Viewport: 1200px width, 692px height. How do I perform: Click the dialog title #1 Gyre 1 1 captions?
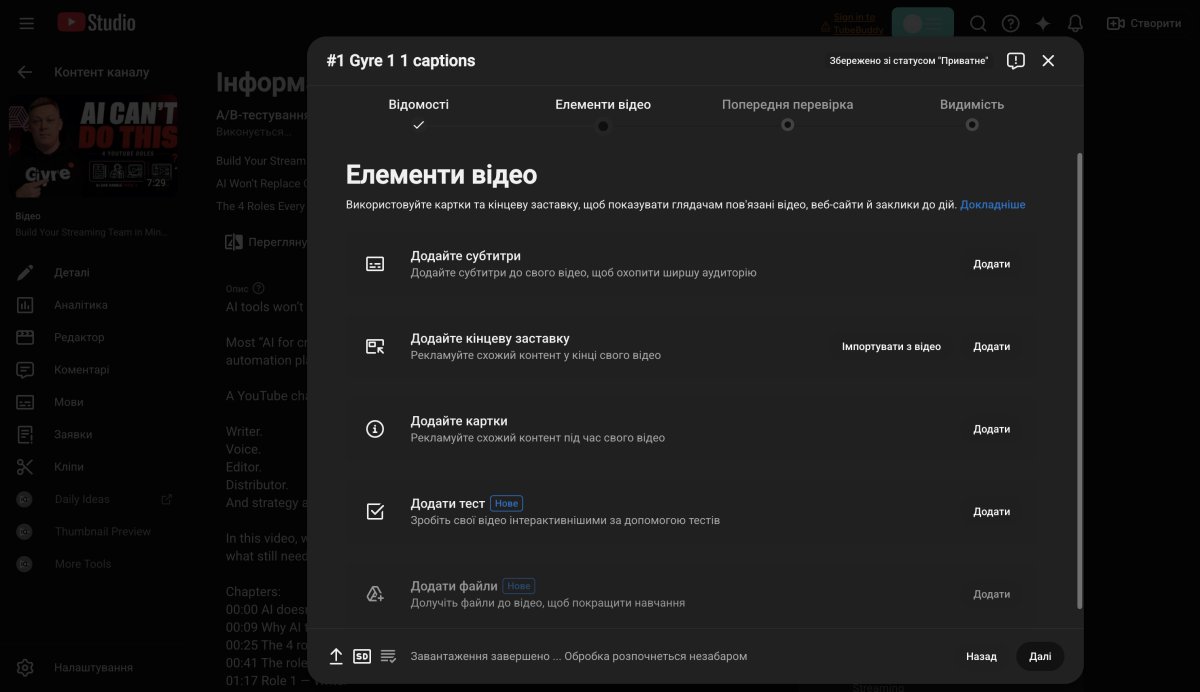tap(401, 61)
